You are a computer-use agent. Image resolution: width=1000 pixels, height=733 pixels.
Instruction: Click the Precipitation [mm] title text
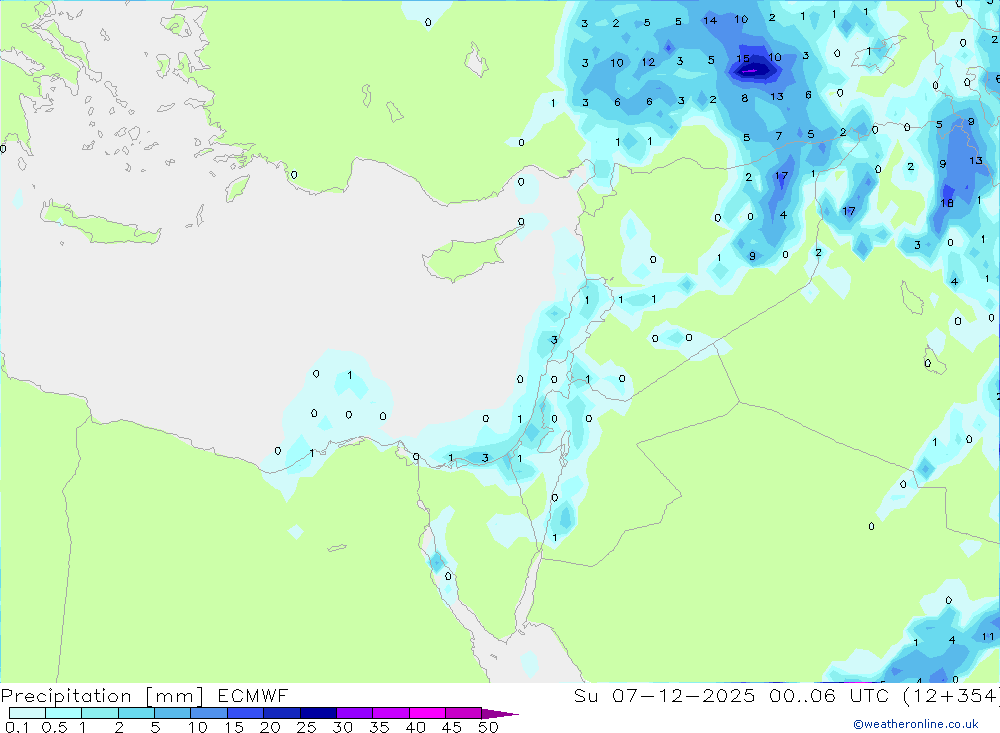click(x=102, y=696)
